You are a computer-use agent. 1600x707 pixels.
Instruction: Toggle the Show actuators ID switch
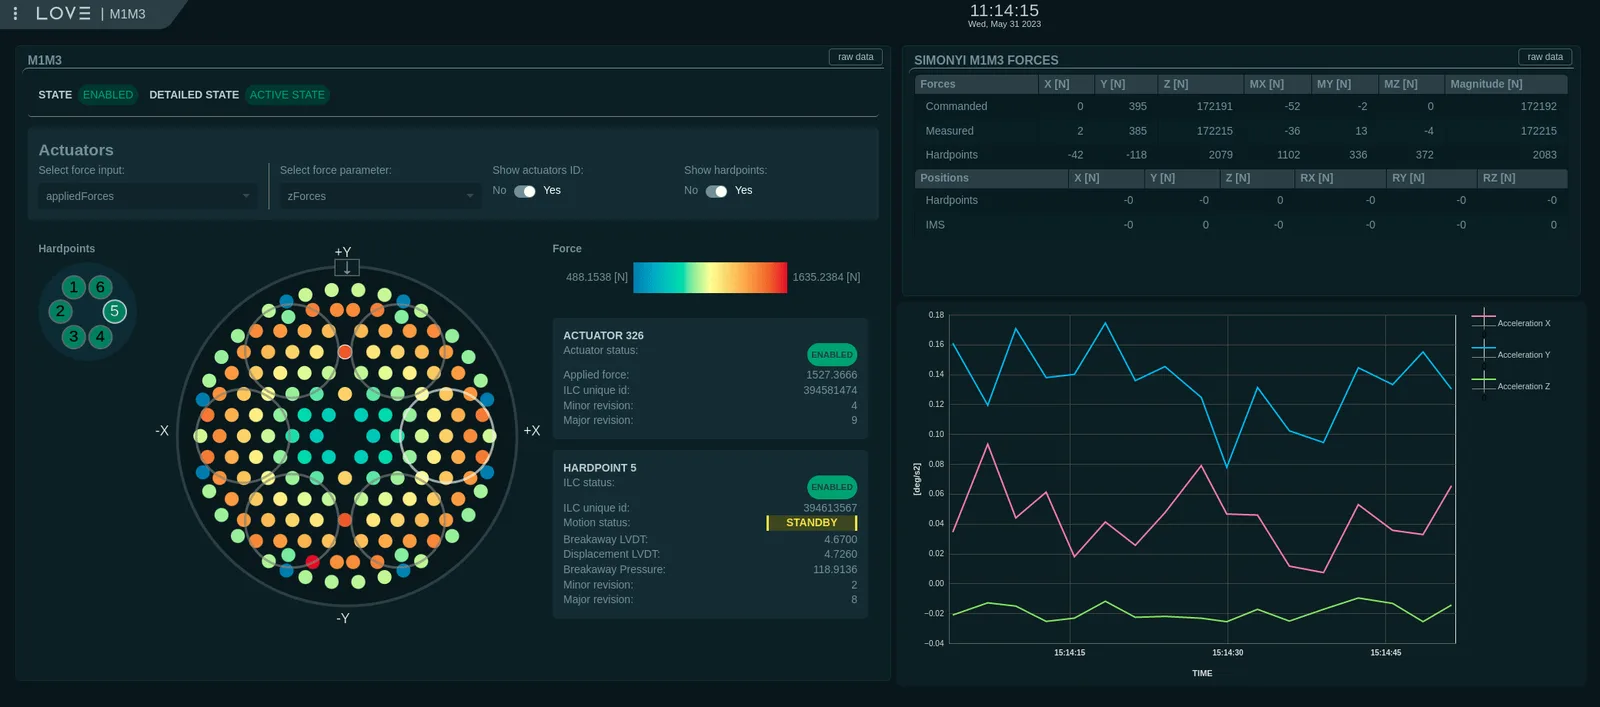coord(525,191)
